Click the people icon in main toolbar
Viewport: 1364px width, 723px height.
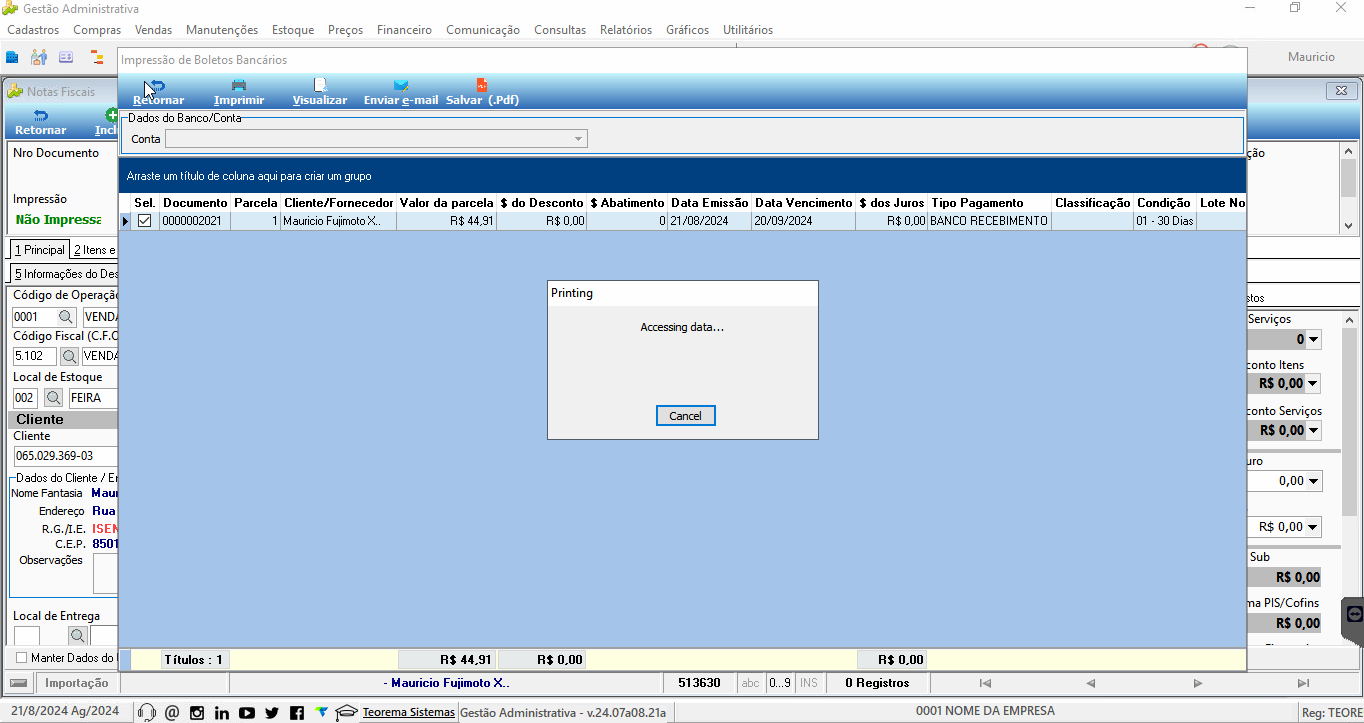pos(39,57)
